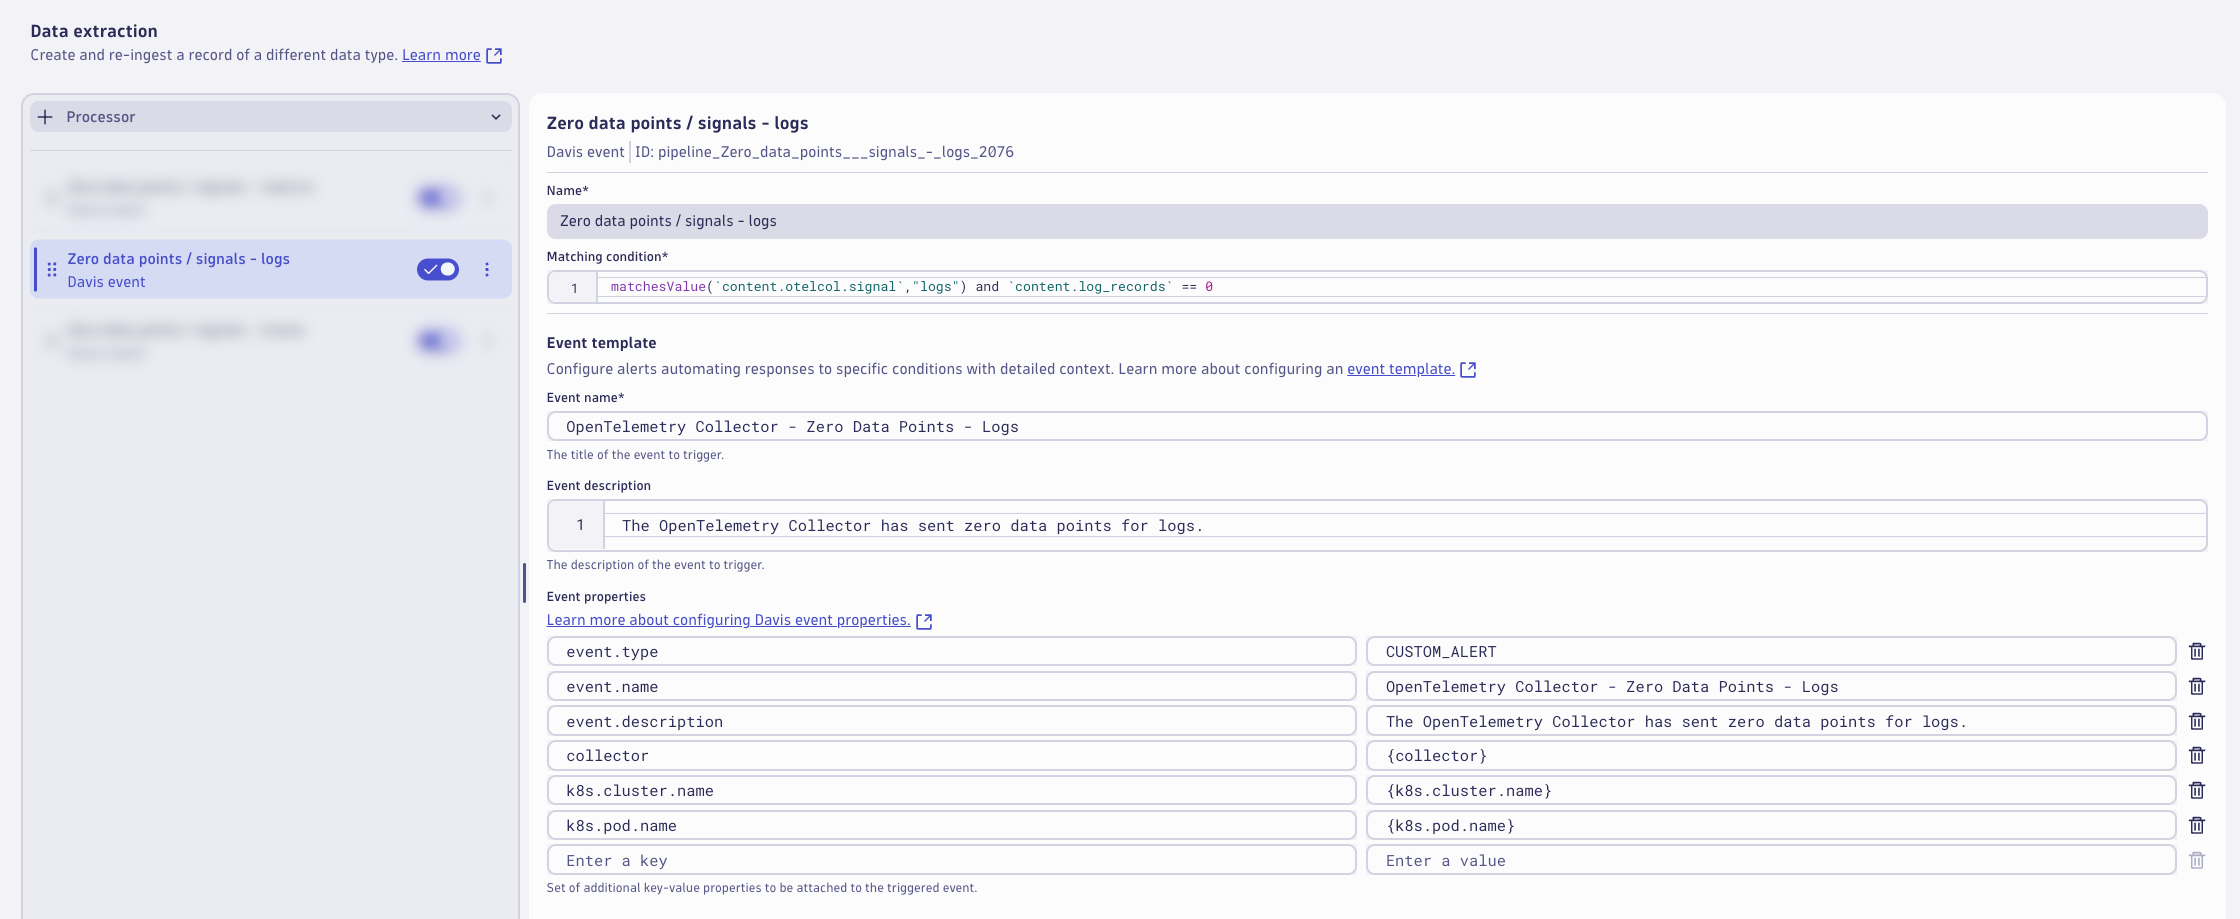Delete the k8s.pod.name property row
This screenshot has width=2240, height=919.
(x=2197, y=825)
